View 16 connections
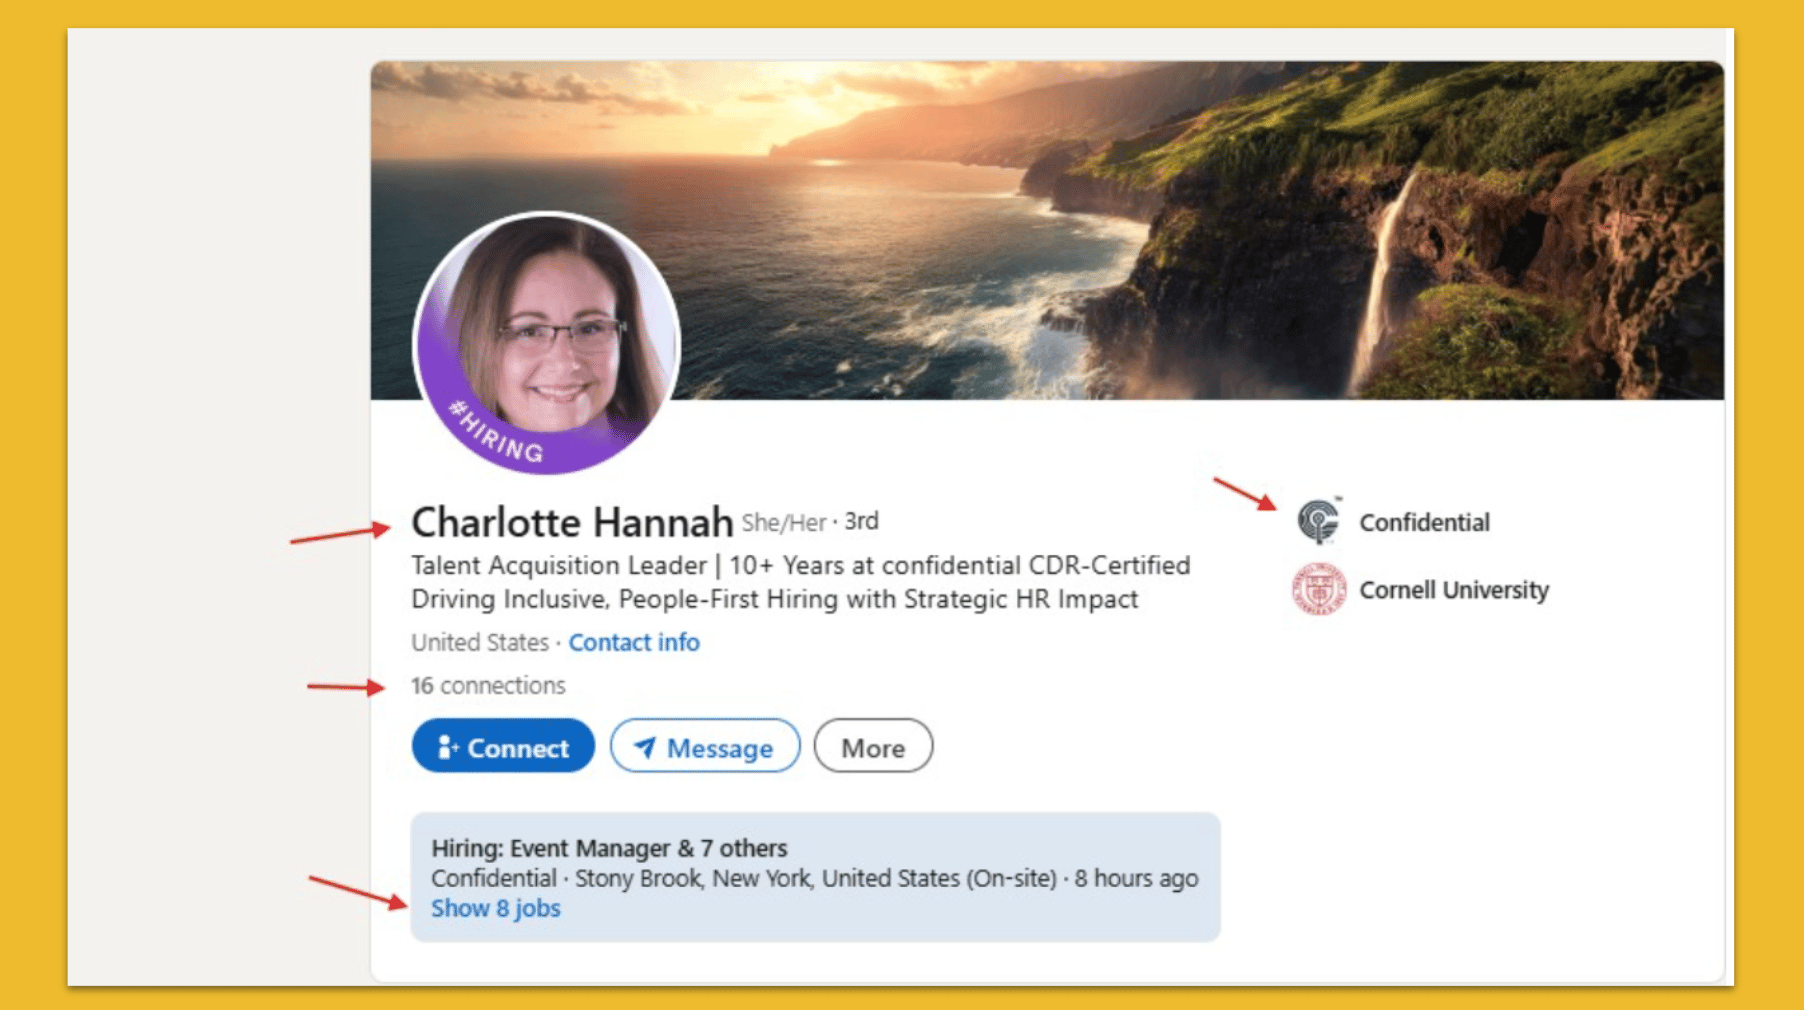 (487, 685)
